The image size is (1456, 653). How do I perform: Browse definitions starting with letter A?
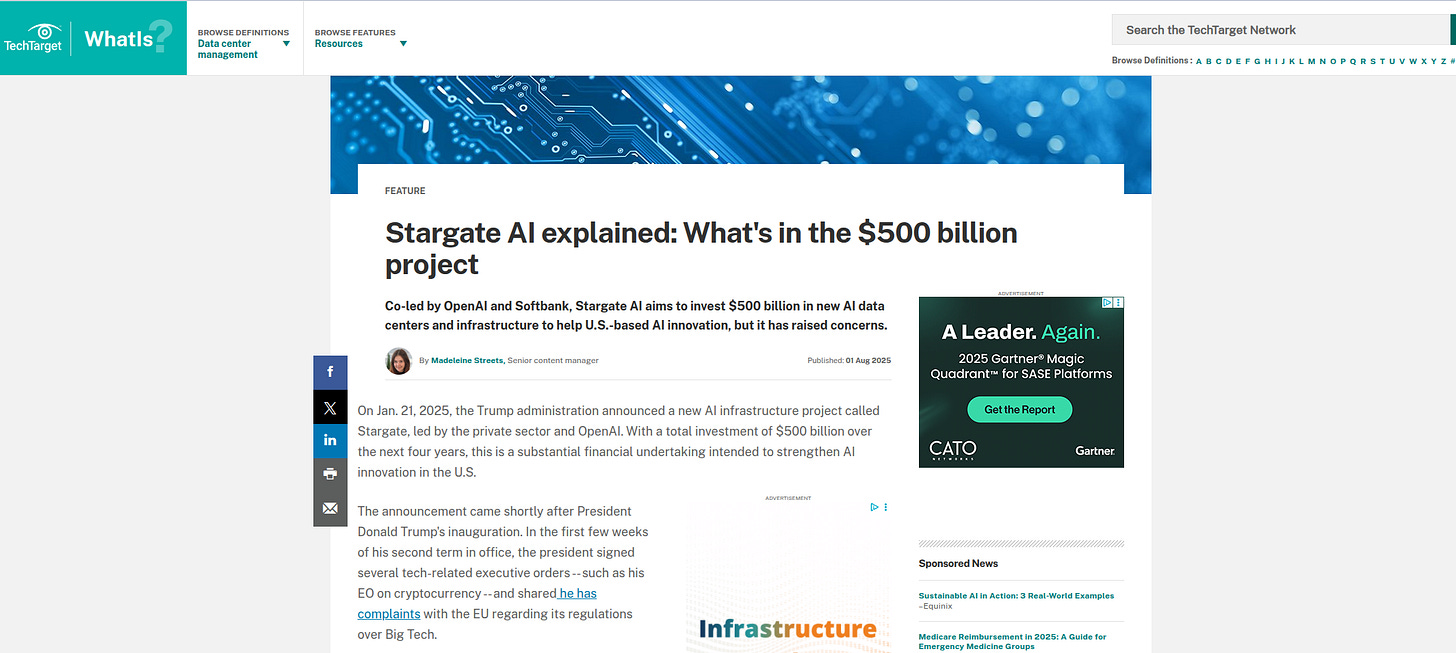point(1199,61)
